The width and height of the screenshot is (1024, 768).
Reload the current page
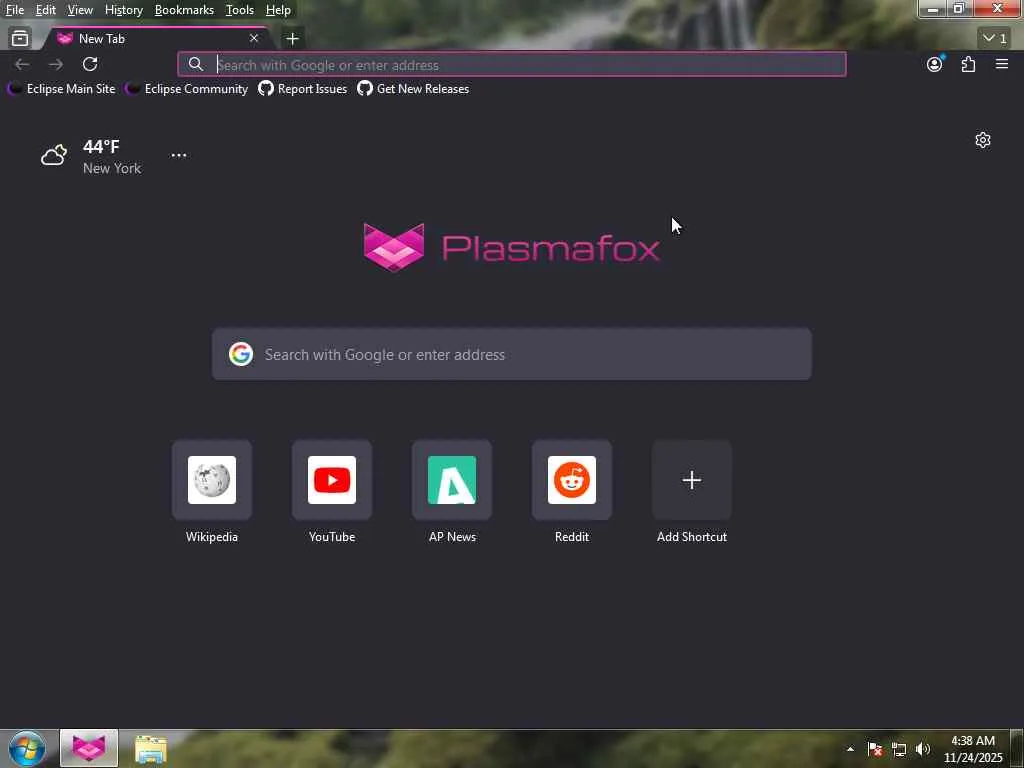click(x=90, y=64)
